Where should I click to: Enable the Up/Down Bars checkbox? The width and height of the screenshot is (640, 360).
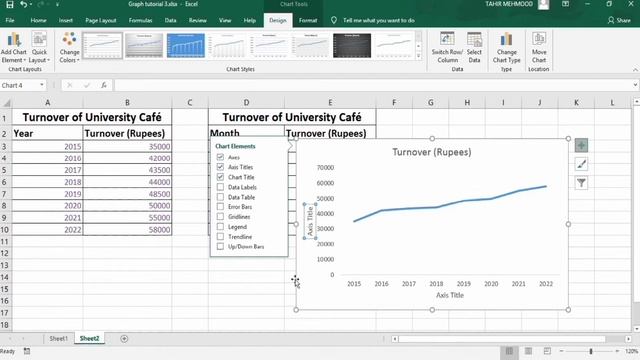point(220,247)
